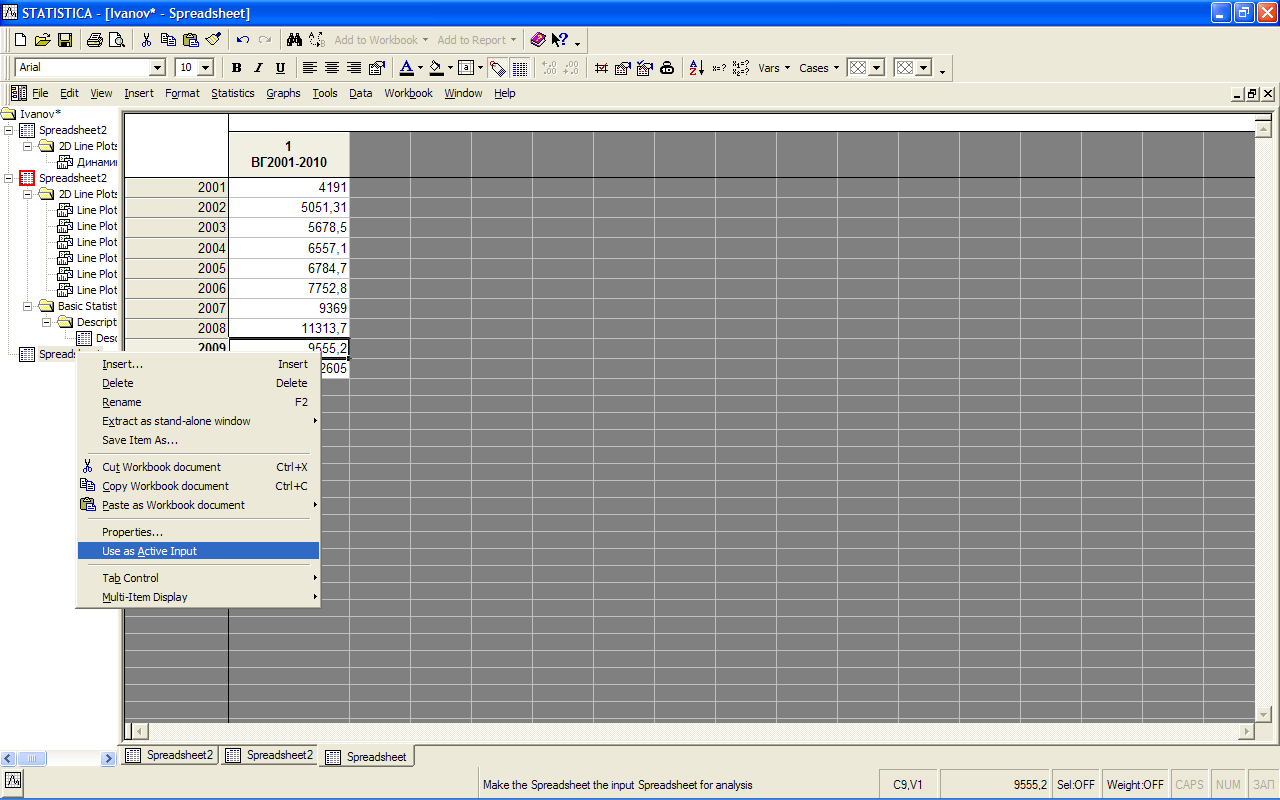The height and width of the screenshot is (800, 1280).
Task: Open the Graphs menu
Action: coord(283,93)
